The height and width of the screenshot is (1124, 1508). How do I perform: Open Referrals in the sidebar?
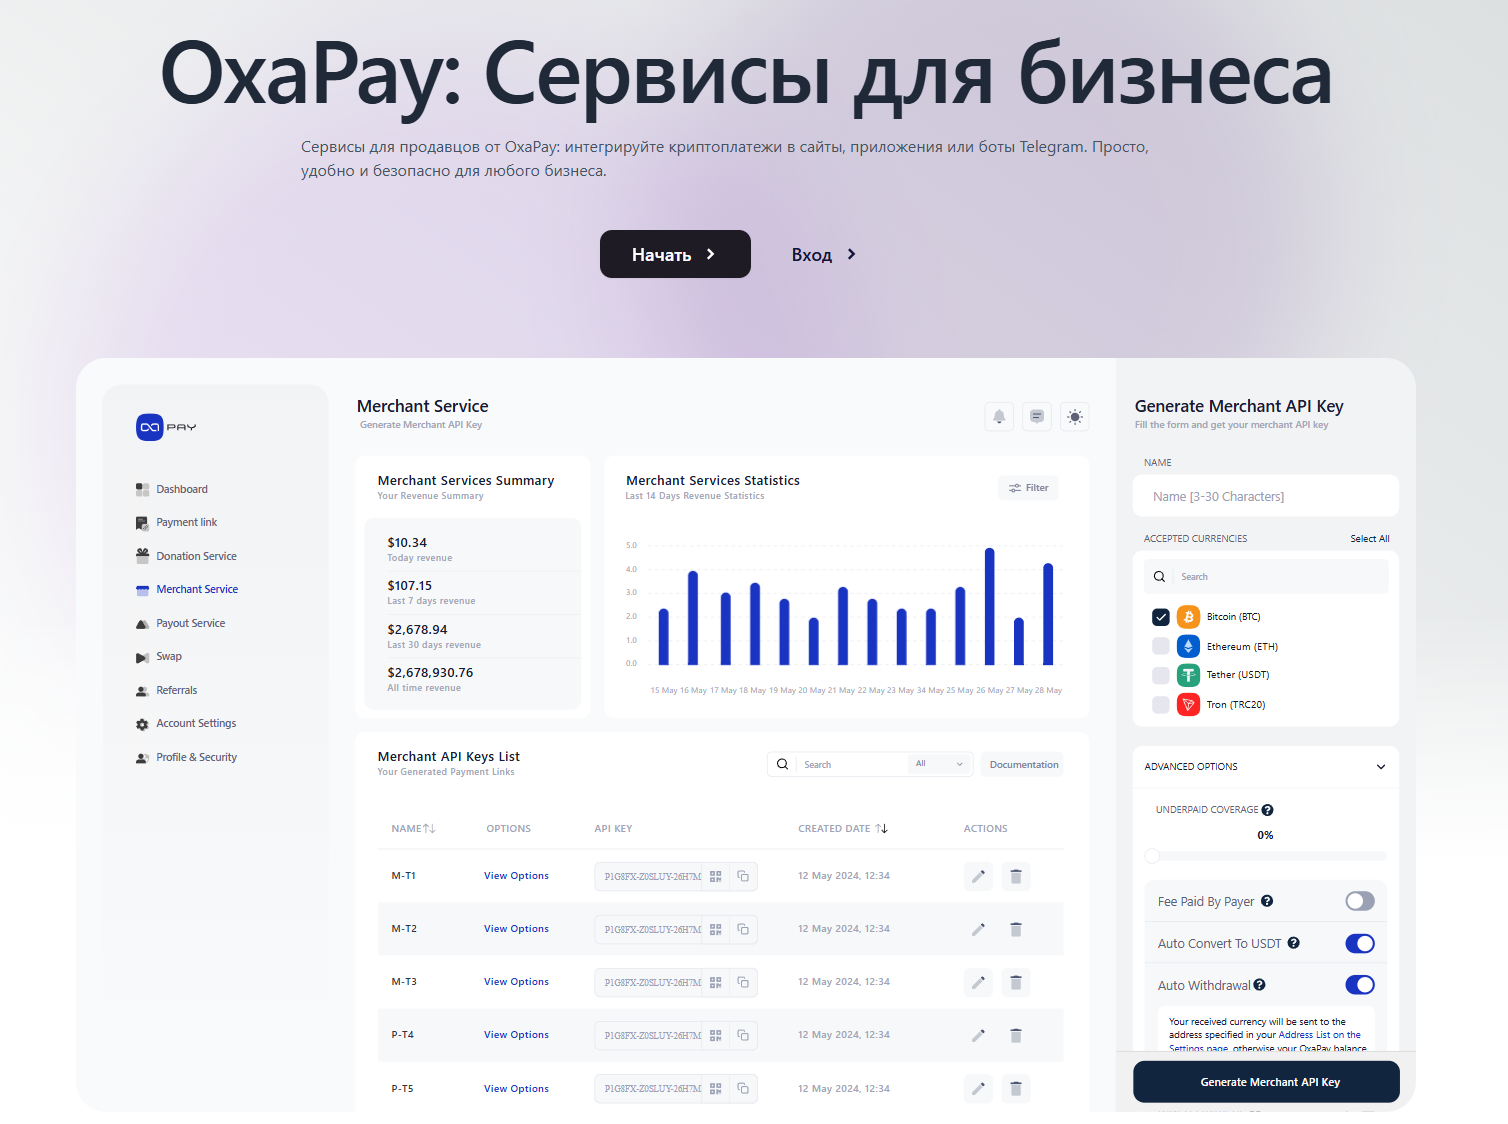point(166,690)
